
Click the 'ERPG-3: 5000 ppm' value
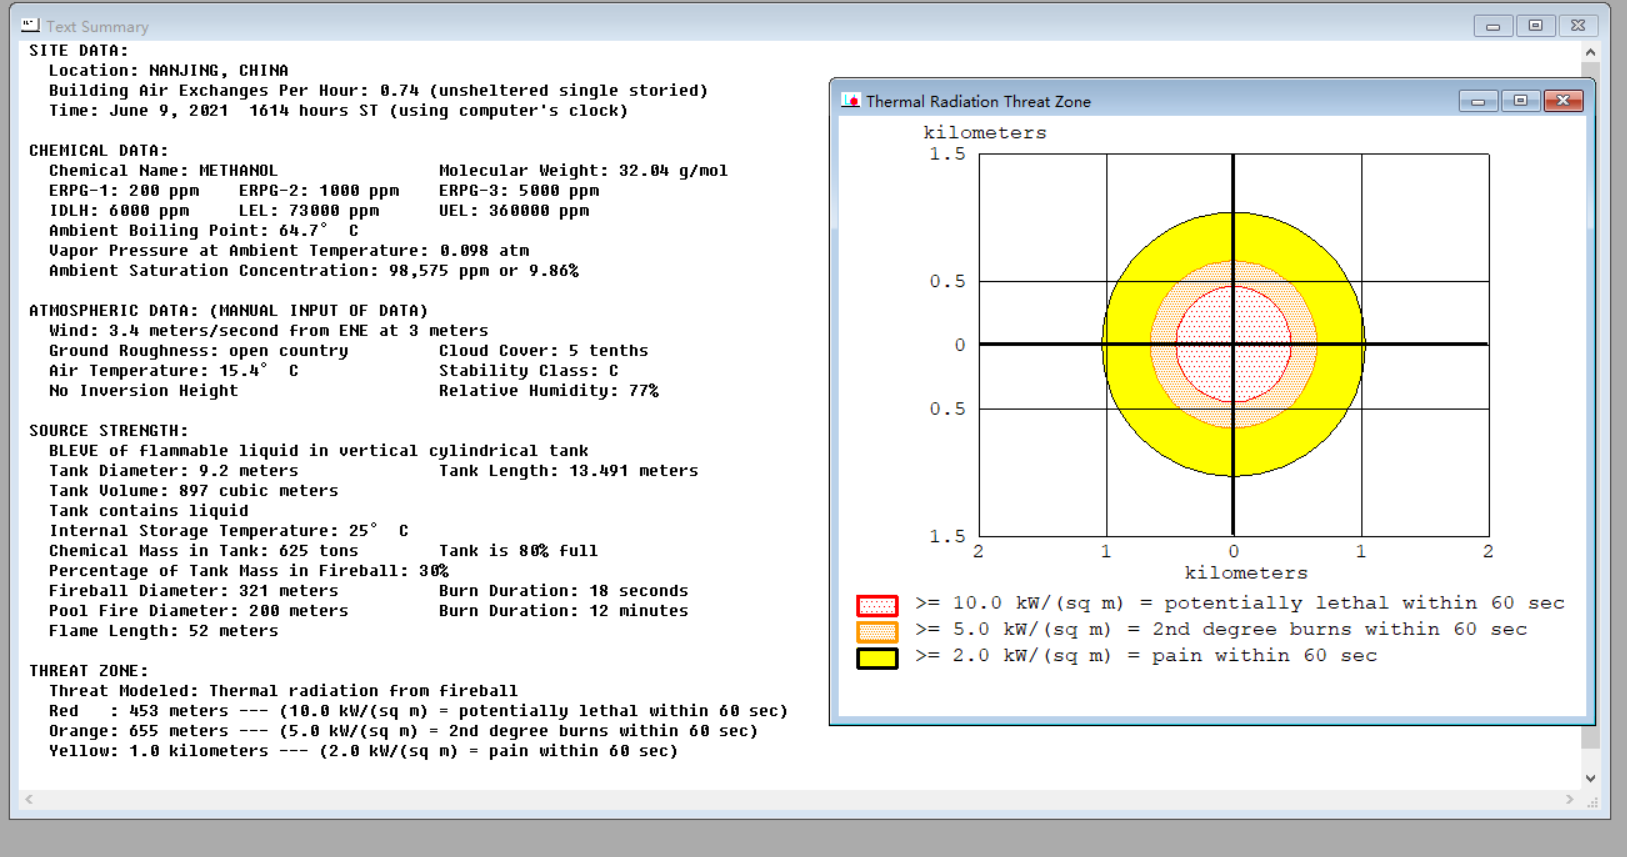point(519,191)
